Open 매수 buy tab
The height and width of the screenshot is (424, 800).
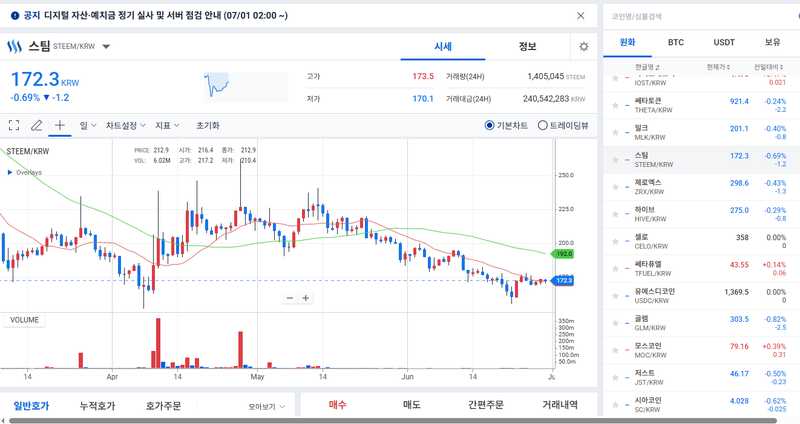tap(338, 405)
